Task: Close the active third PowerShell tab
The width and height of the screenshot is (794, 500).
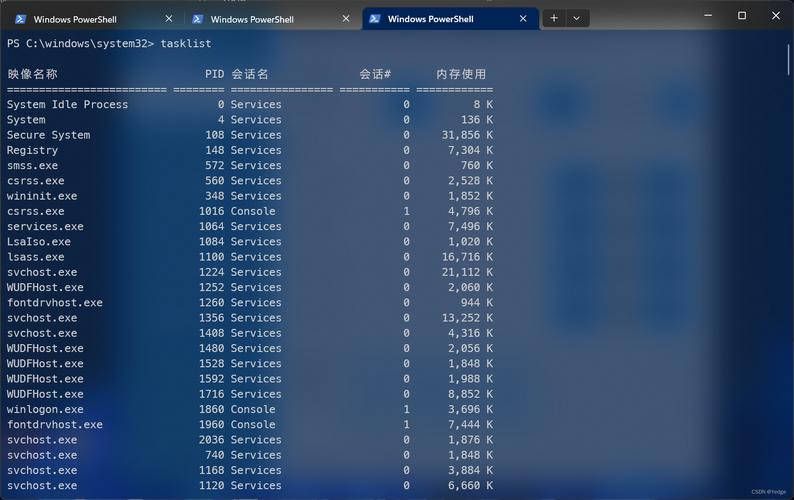Action: click(x=523, y=19)
